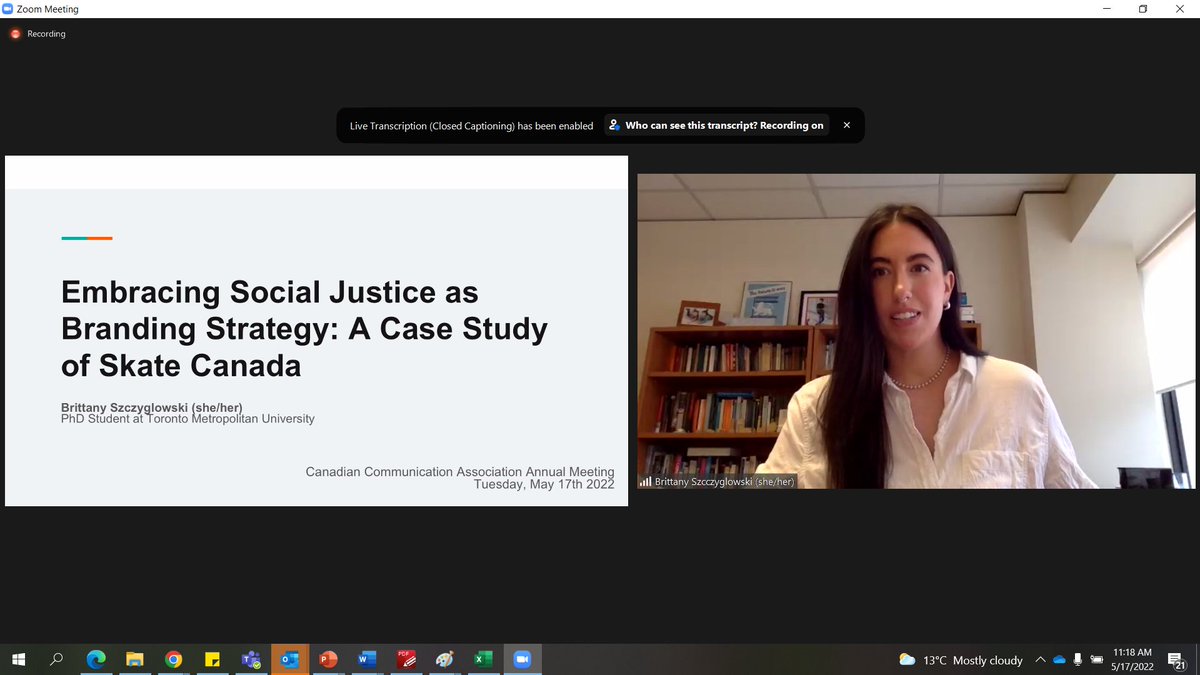Viewport: 1200px width, 675px height.
Task: Click the Live Transcription enabled message
Action: click(x=471, y=125)
